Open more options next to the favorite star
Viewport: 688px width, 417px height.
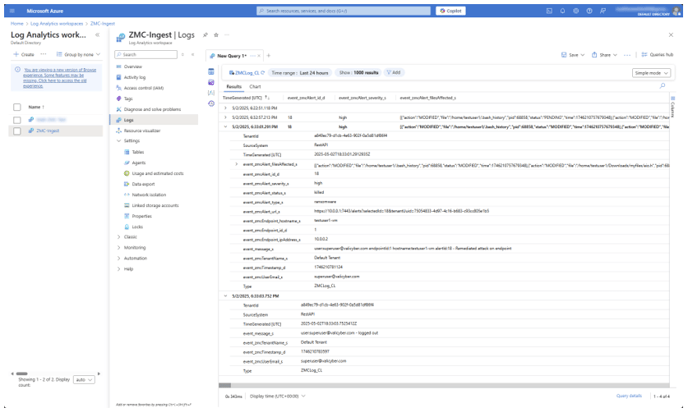(227, 35)
